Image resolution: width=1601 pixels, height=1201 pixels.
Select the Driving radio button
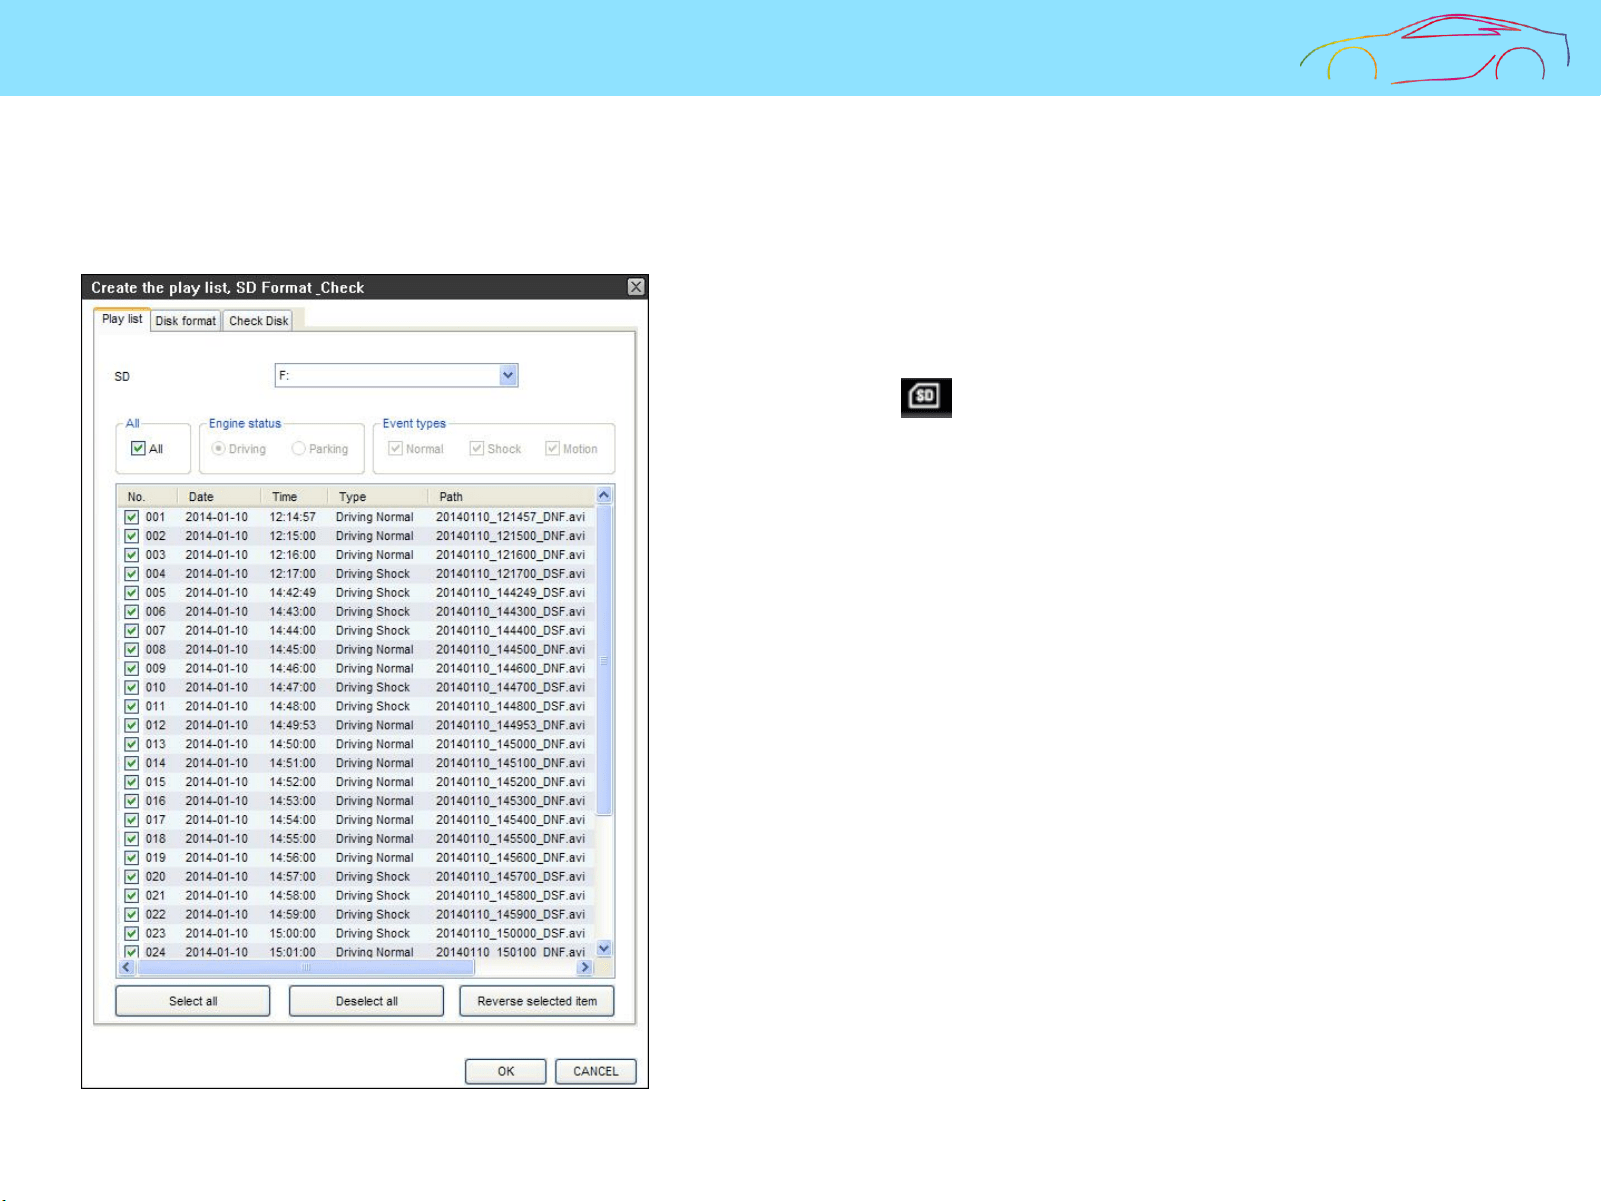[x=218, y=448]
